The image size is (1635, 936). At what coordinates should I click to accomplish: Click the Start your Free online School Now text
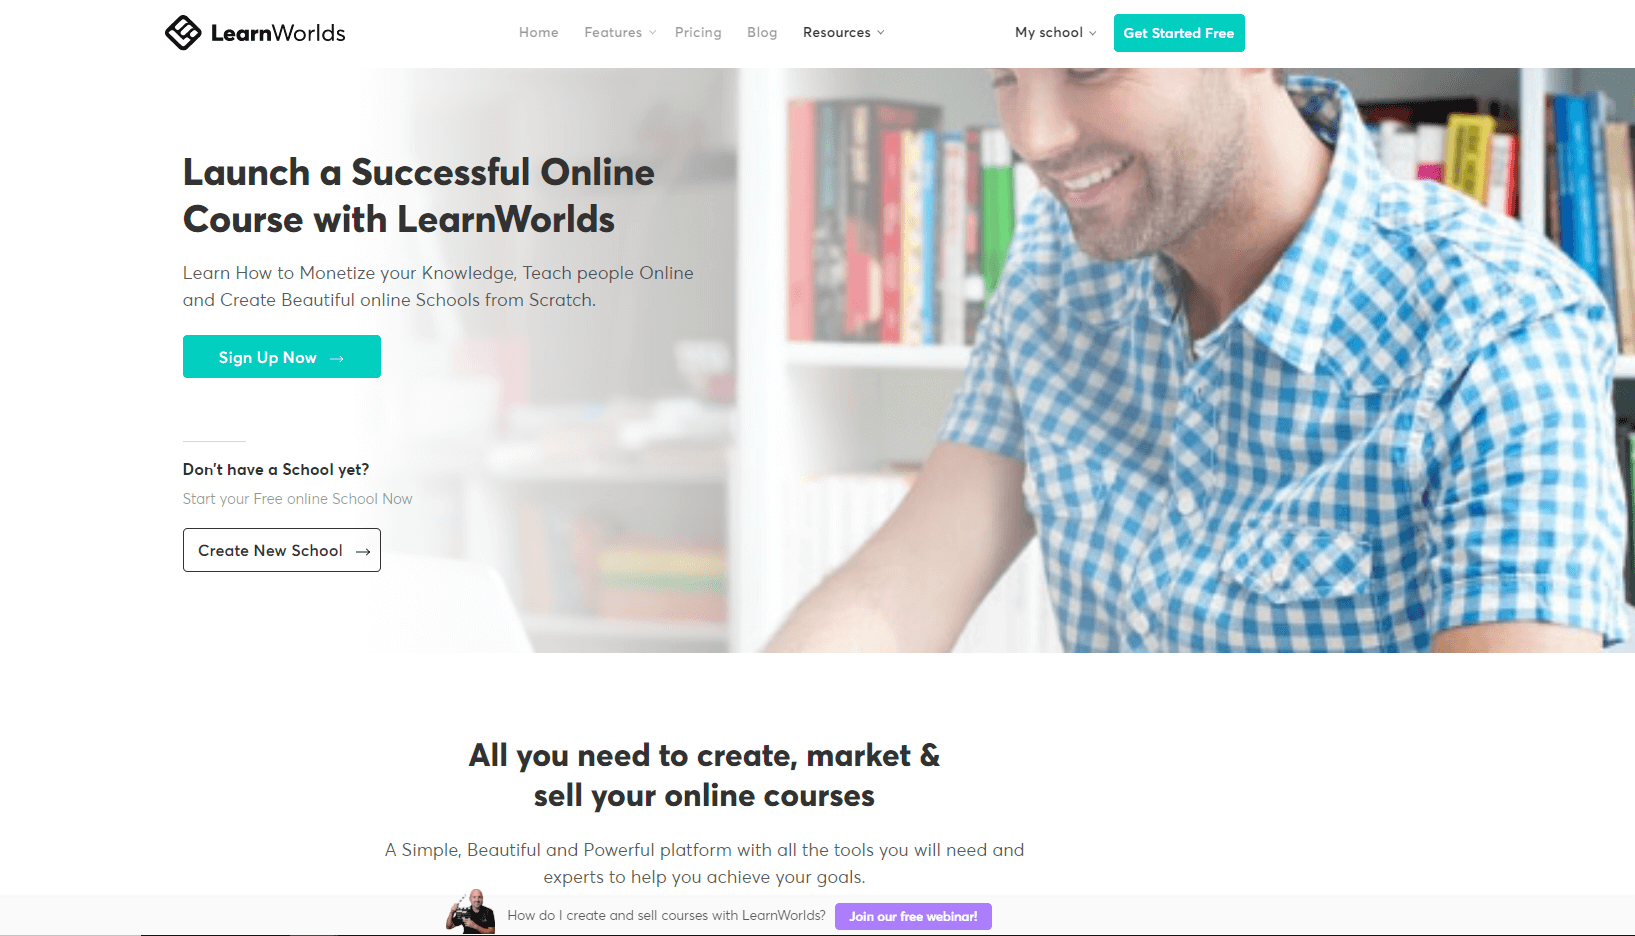297,499
